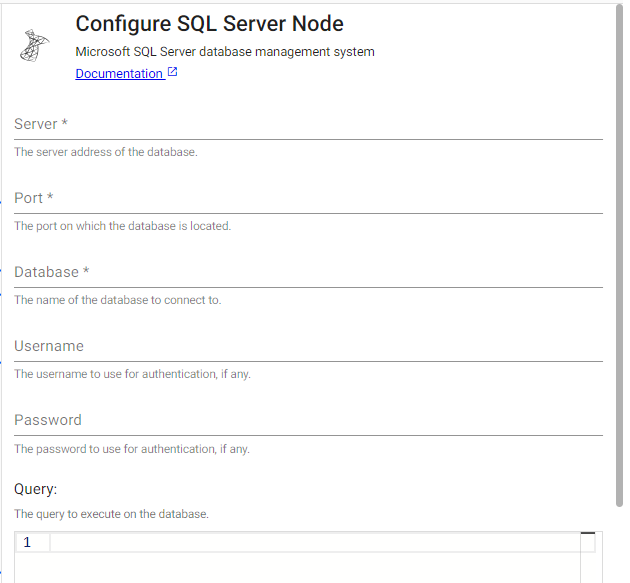Screen dimensions: 630x583
Task: Click the query editor's overview ruler marker
Action: 588,535
